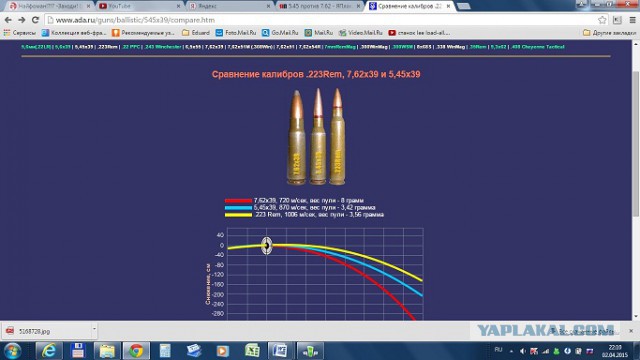Open the media player taskbar icon
640x360 pixels.
click(223, 351)
